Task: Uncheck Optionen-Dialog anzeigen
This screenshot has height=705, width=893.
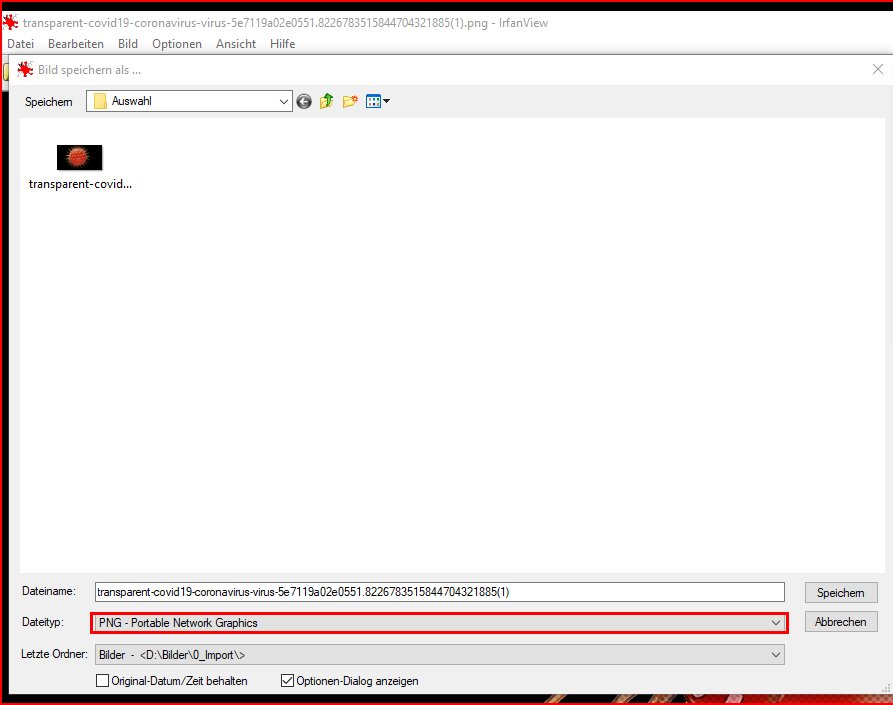Action: pyautogui.click(x=288, y=681)
